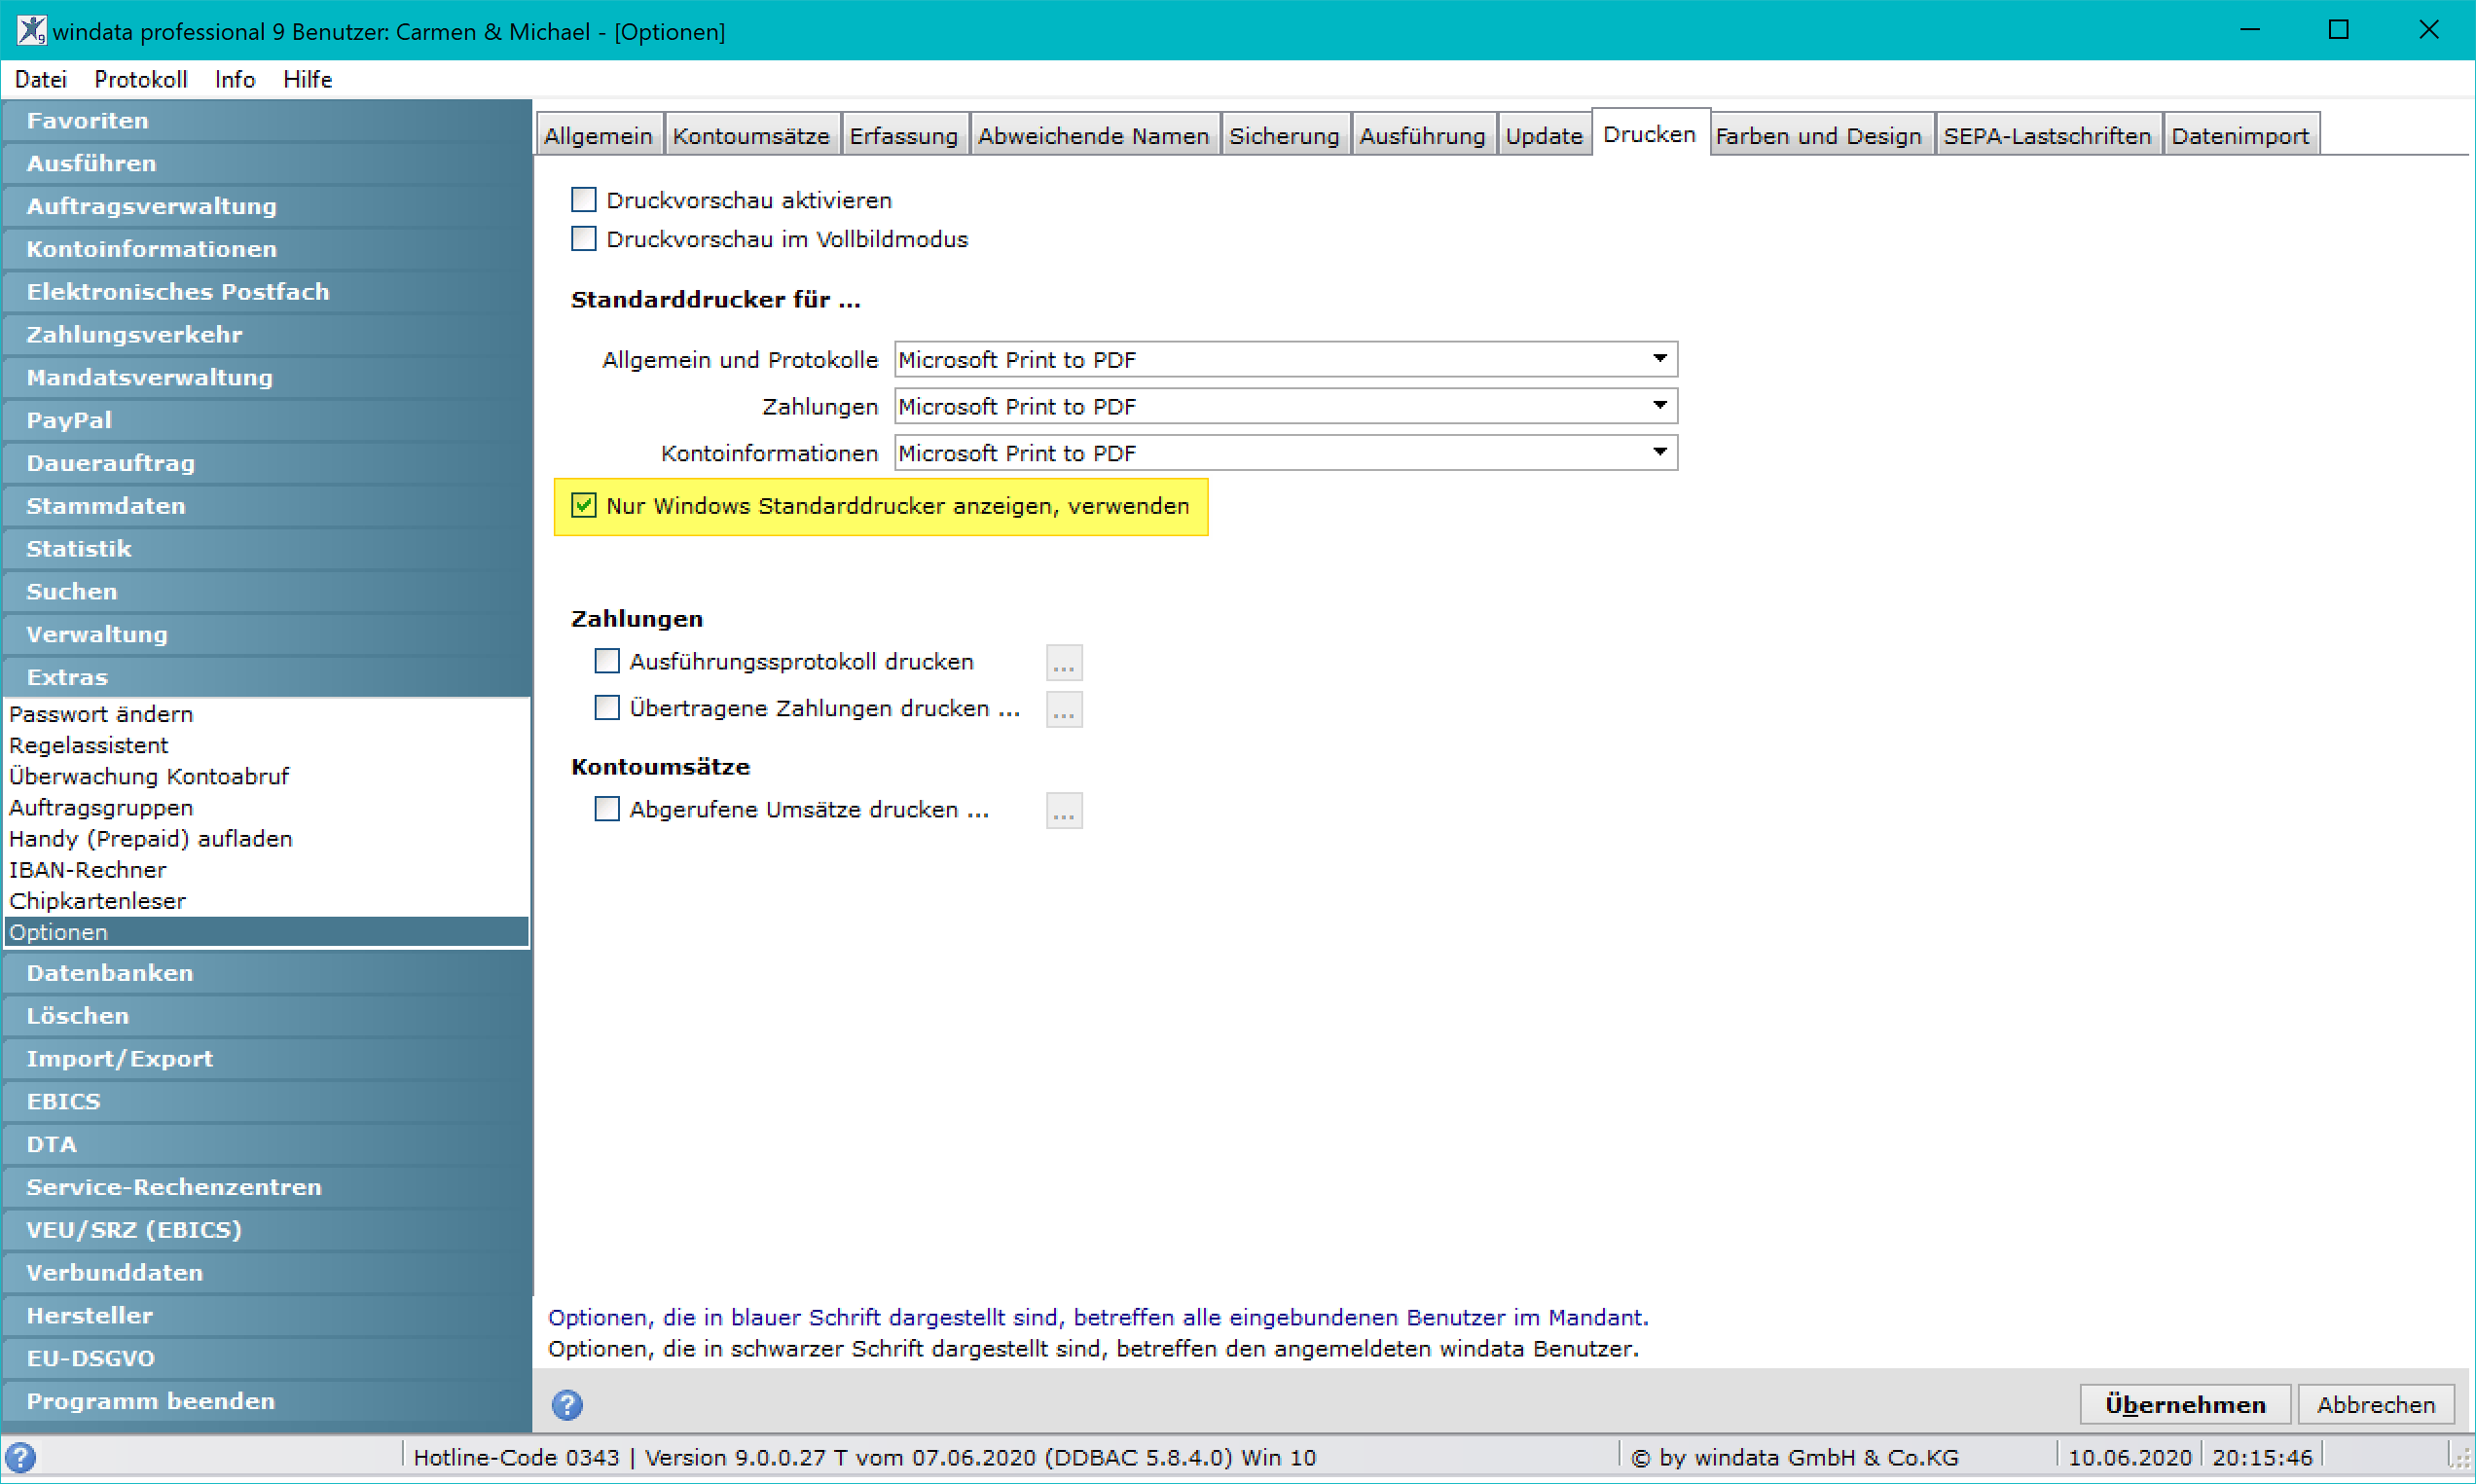
Task: Open the Info menu
Action: coord(235,79)
